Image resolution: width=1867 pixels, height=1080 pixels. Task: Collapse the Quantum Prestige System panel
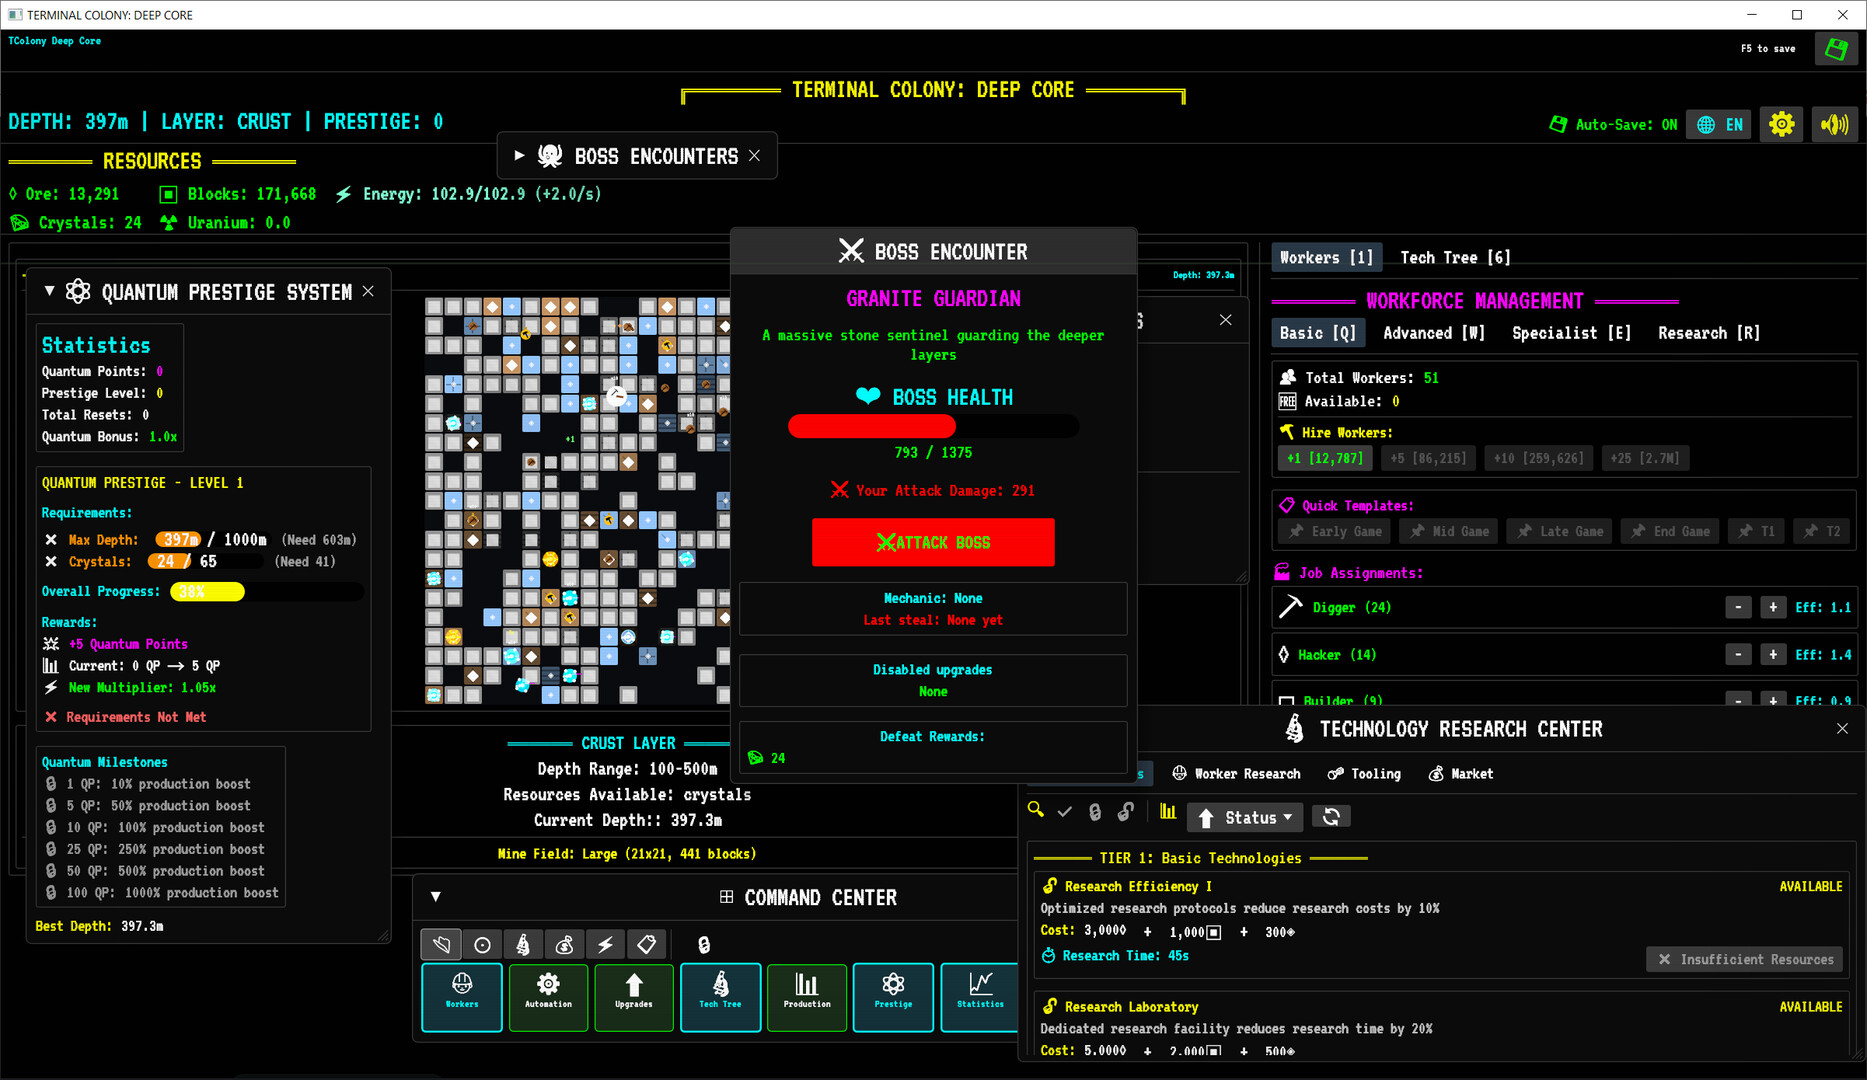click(x=48, y=291)
